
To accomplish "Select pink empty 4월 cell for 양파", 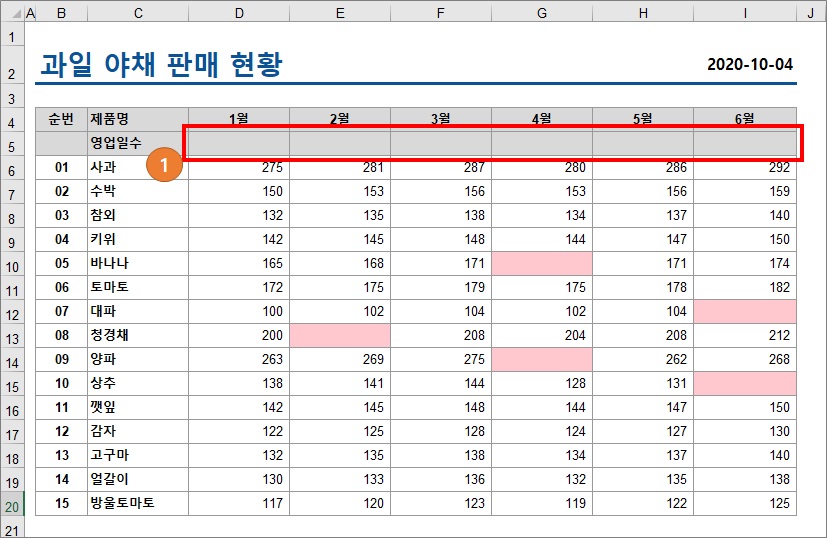I will tap(542, 359).
